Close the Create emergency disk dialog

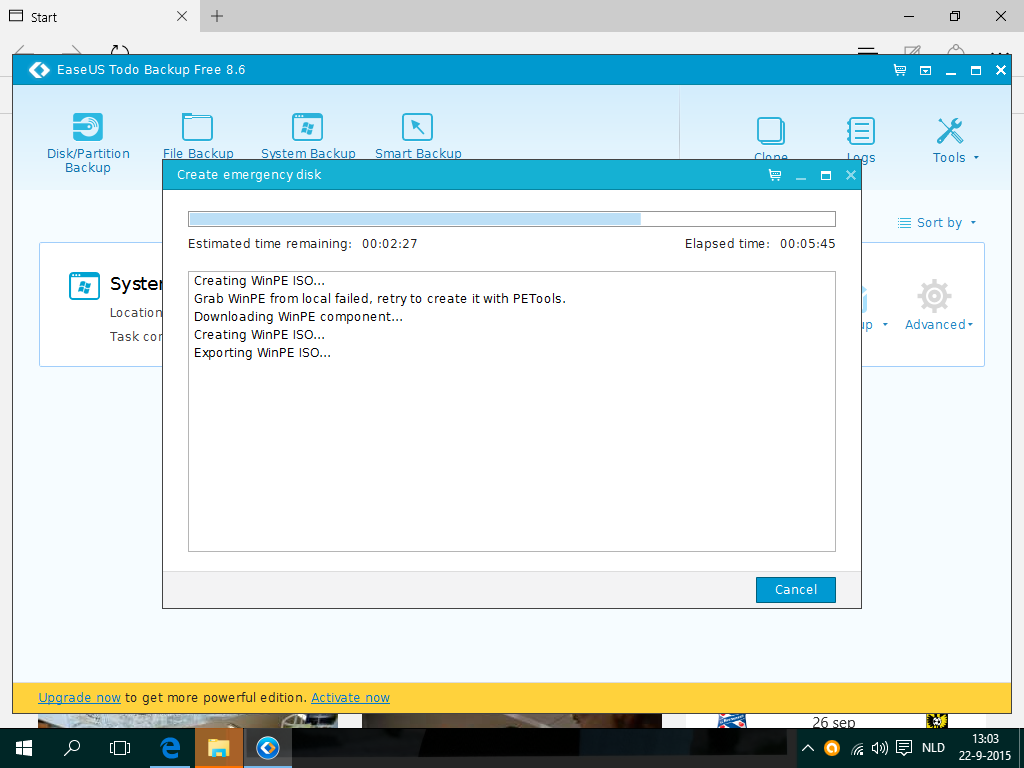[850, 175]
